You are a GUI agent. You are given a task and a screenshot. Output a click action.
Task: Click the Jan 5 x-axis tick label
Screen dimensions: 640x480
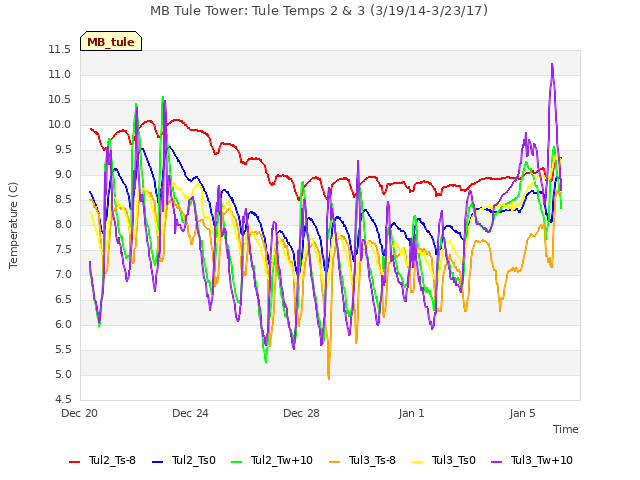pos(522,413)
